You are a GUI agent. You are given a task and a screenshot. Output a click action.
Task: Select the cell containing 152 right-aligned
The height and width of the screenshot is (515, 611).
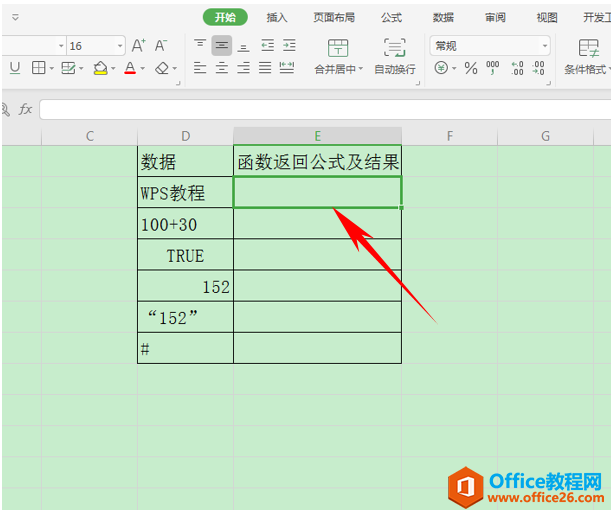(185, 286)
